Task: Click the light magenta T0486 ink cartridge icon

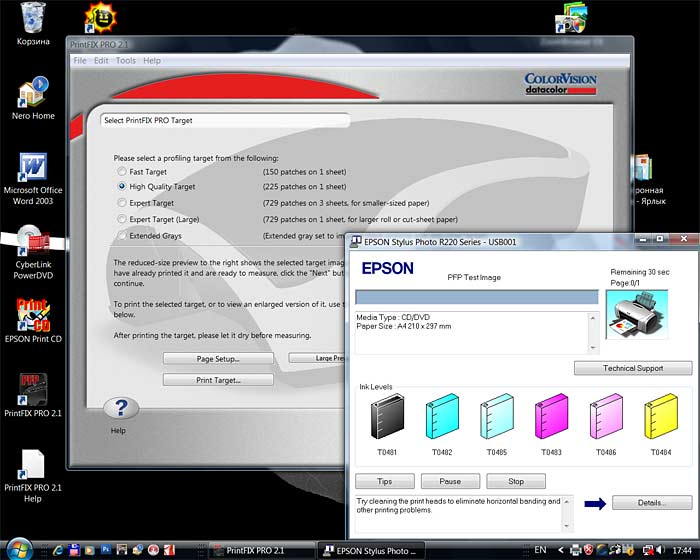Action: coord(606,416)
